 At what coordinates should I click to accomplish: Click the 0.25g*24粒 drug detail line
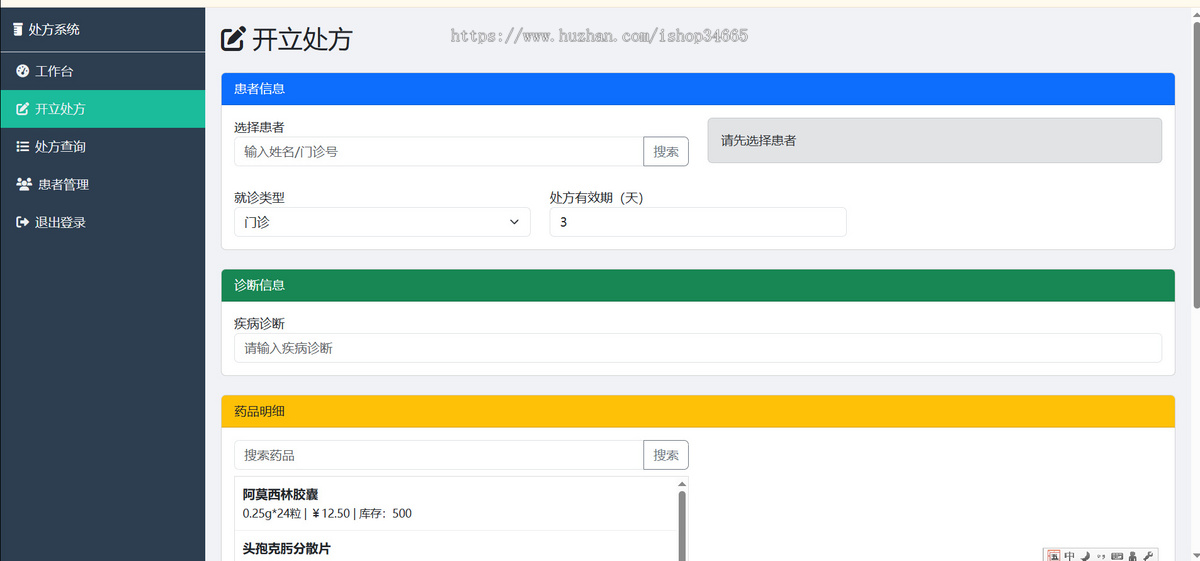tap(327, 514)
